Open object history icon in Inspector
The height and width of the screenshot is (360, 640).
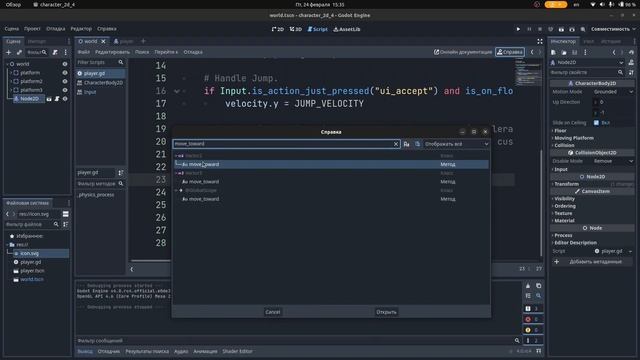pos(631,52)
